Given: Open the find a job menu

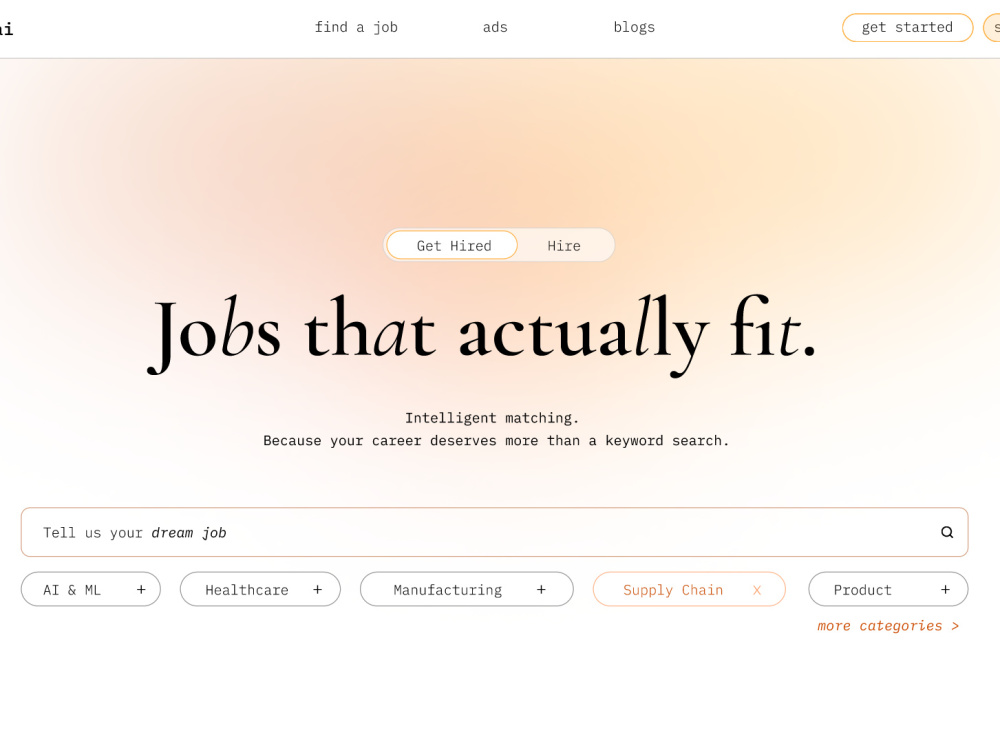Looking at the screenshot, I should click(x=356, y=27).
